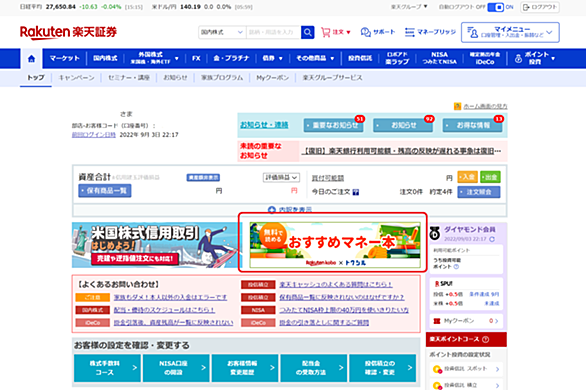Click the green 出金 withdraw button
The image size is (586, 390).
(490, 177)
